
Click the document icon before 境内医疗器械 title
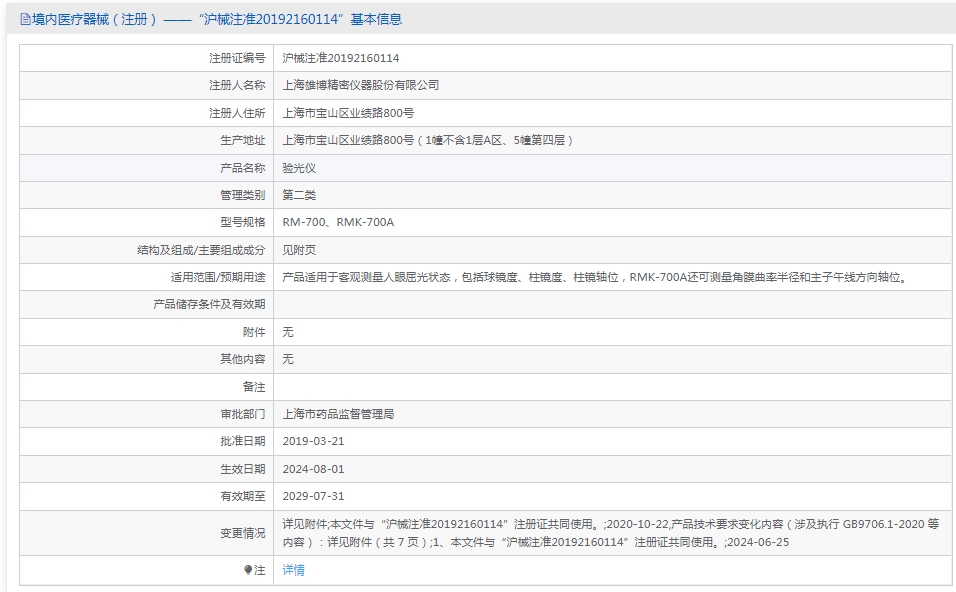pyautogui.click(x=25, y=20)
